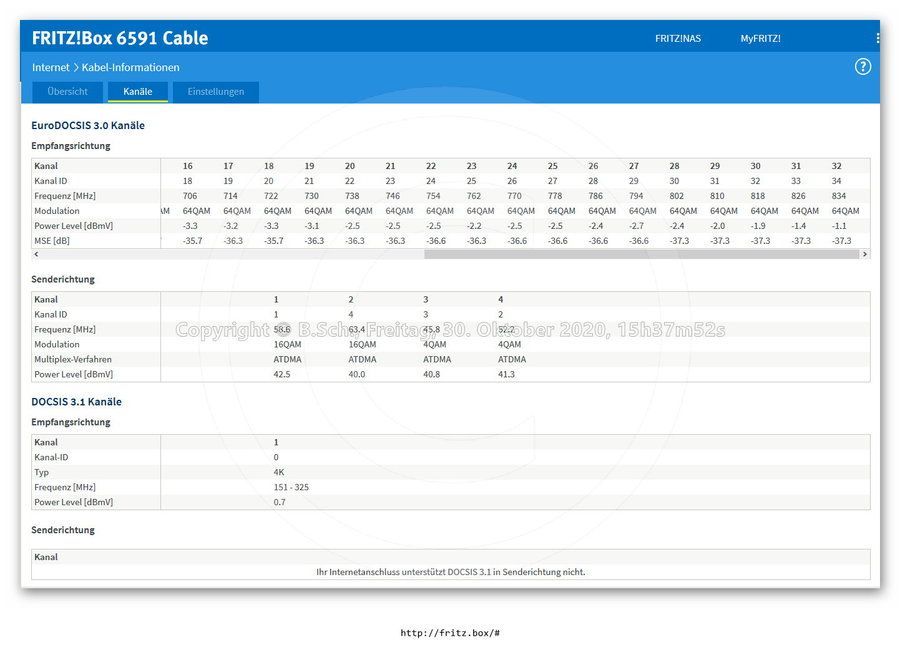Click the FRITZ!Box 6591 Cable title
The image size is (900, 658).
click(x=120, y=38)
